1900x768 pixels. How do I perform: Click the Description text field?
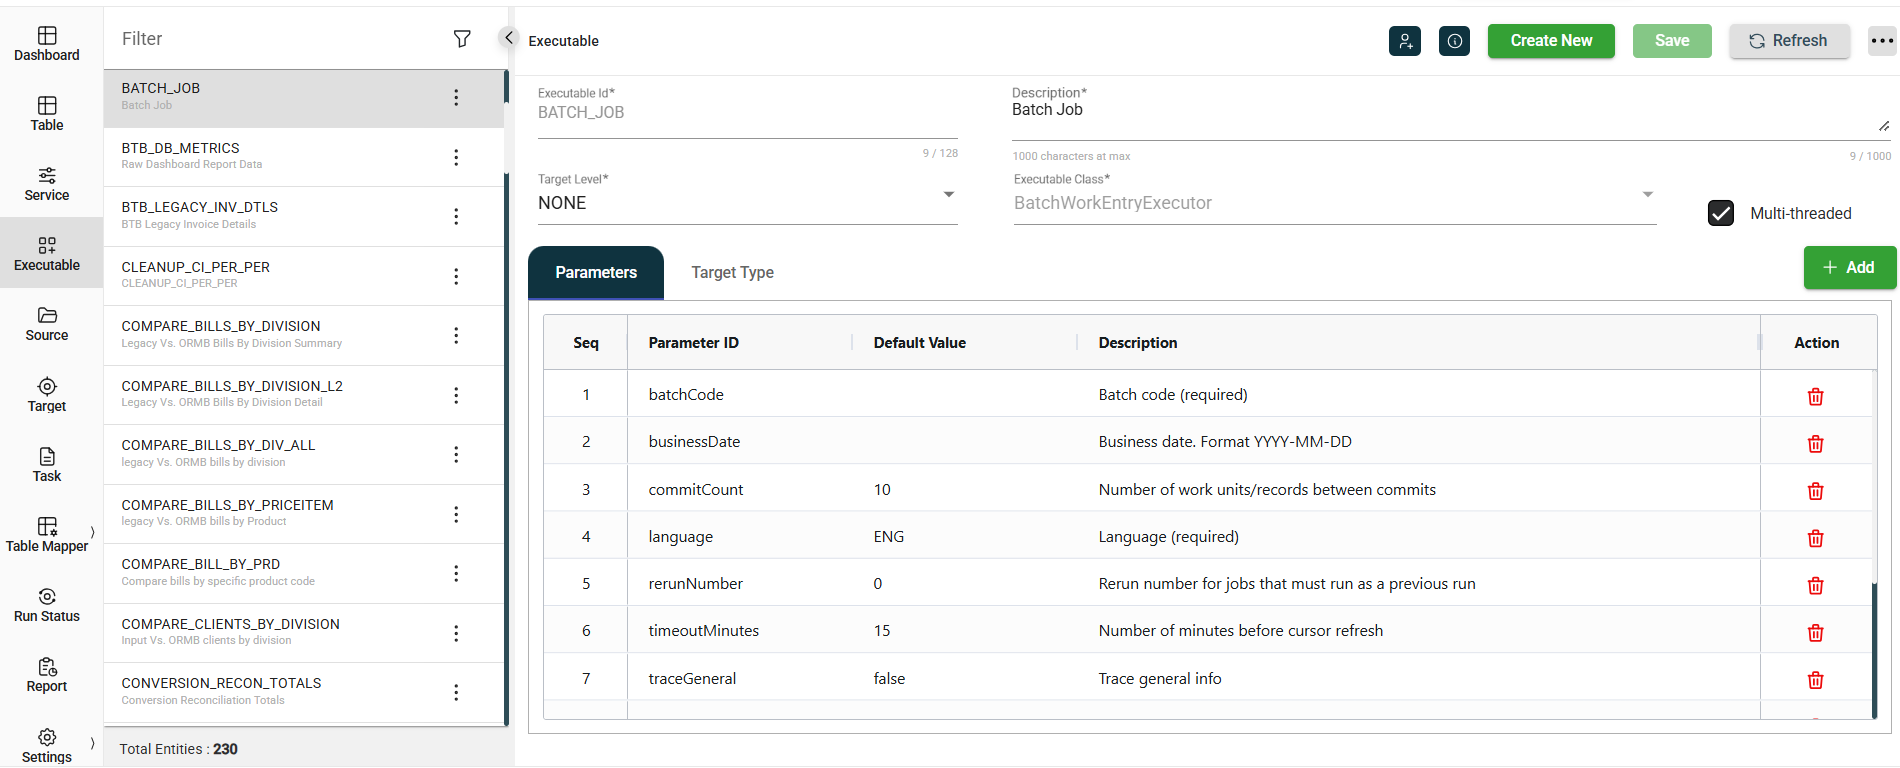1440,111
